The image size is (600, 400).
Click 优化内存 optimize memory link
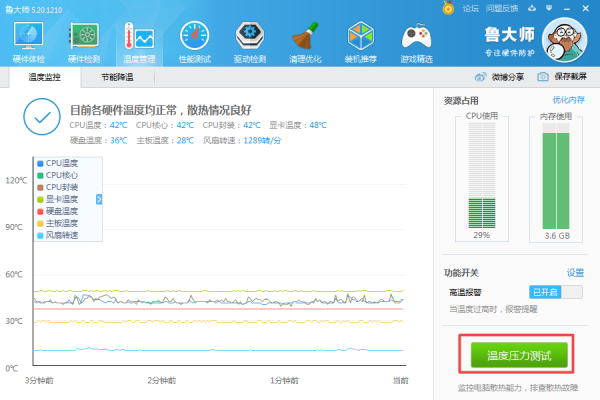coord(568,100)
